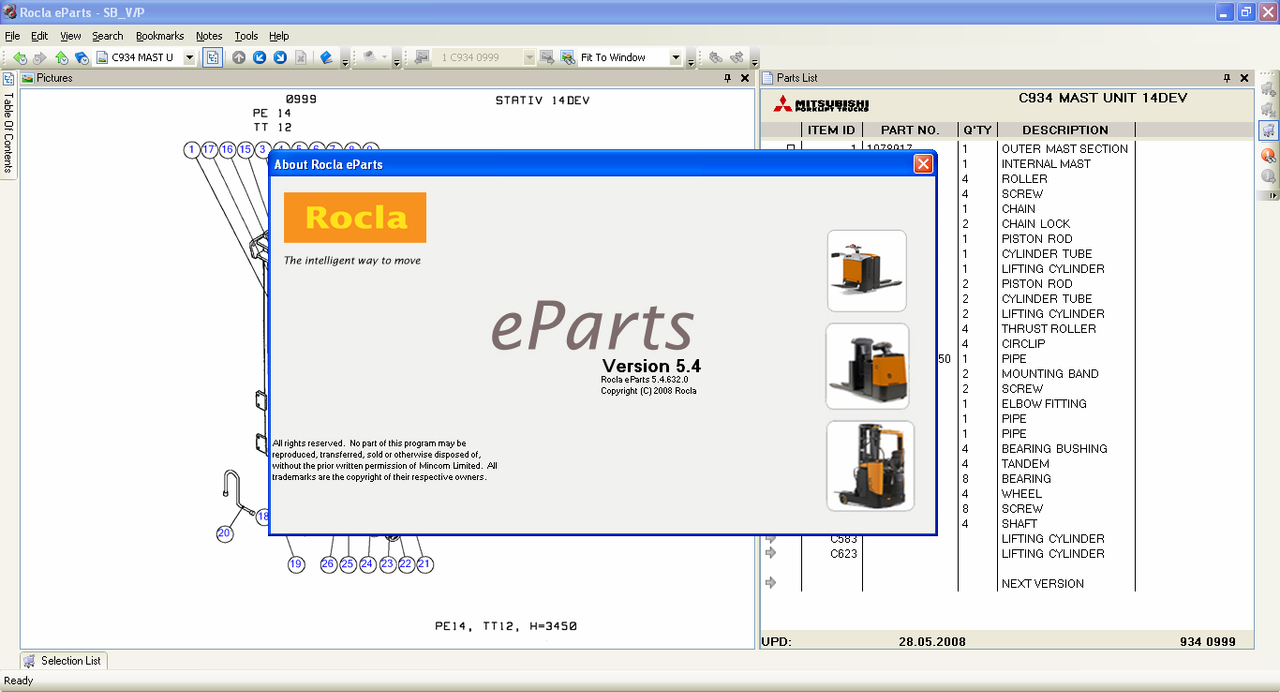
Task: Click the greyed Forward arrow toolbar icon
Action: [x=40, y=58]
